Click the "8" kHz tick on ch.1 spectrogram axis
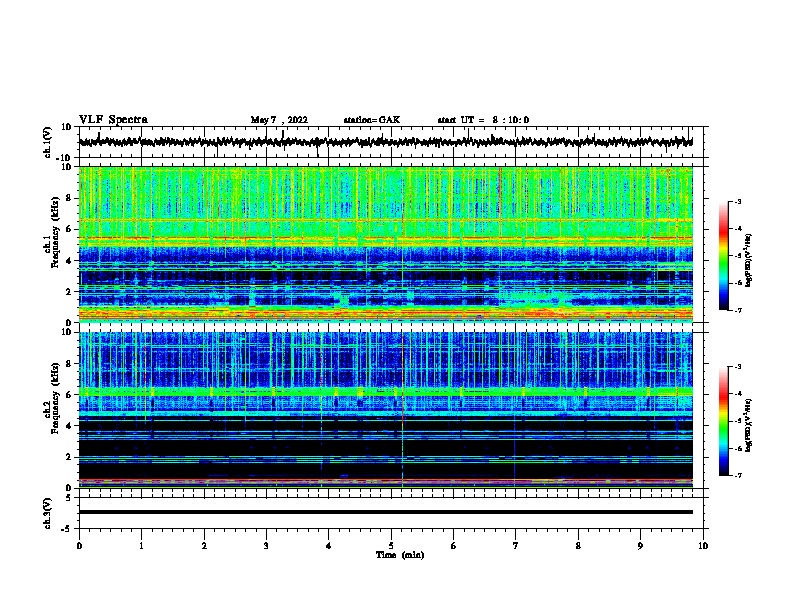This screenshot has width=792, height=612. click(70, 198)
